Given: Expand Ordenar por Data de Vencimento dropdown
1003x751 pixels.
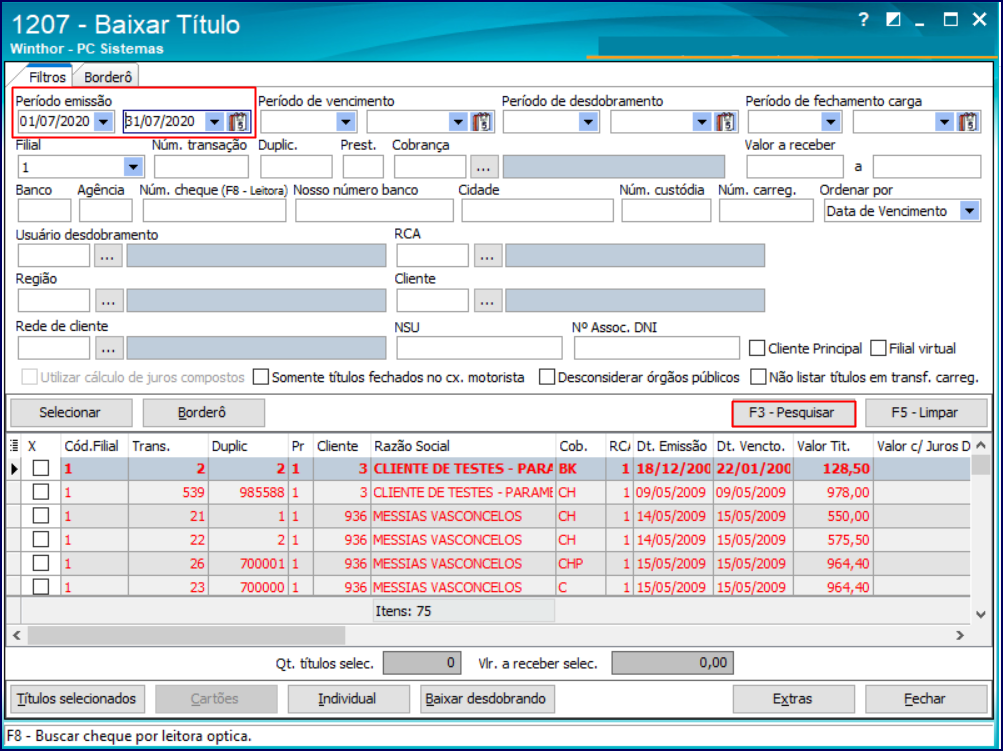Looking at the screenshot, I should (x=970, y=211).
